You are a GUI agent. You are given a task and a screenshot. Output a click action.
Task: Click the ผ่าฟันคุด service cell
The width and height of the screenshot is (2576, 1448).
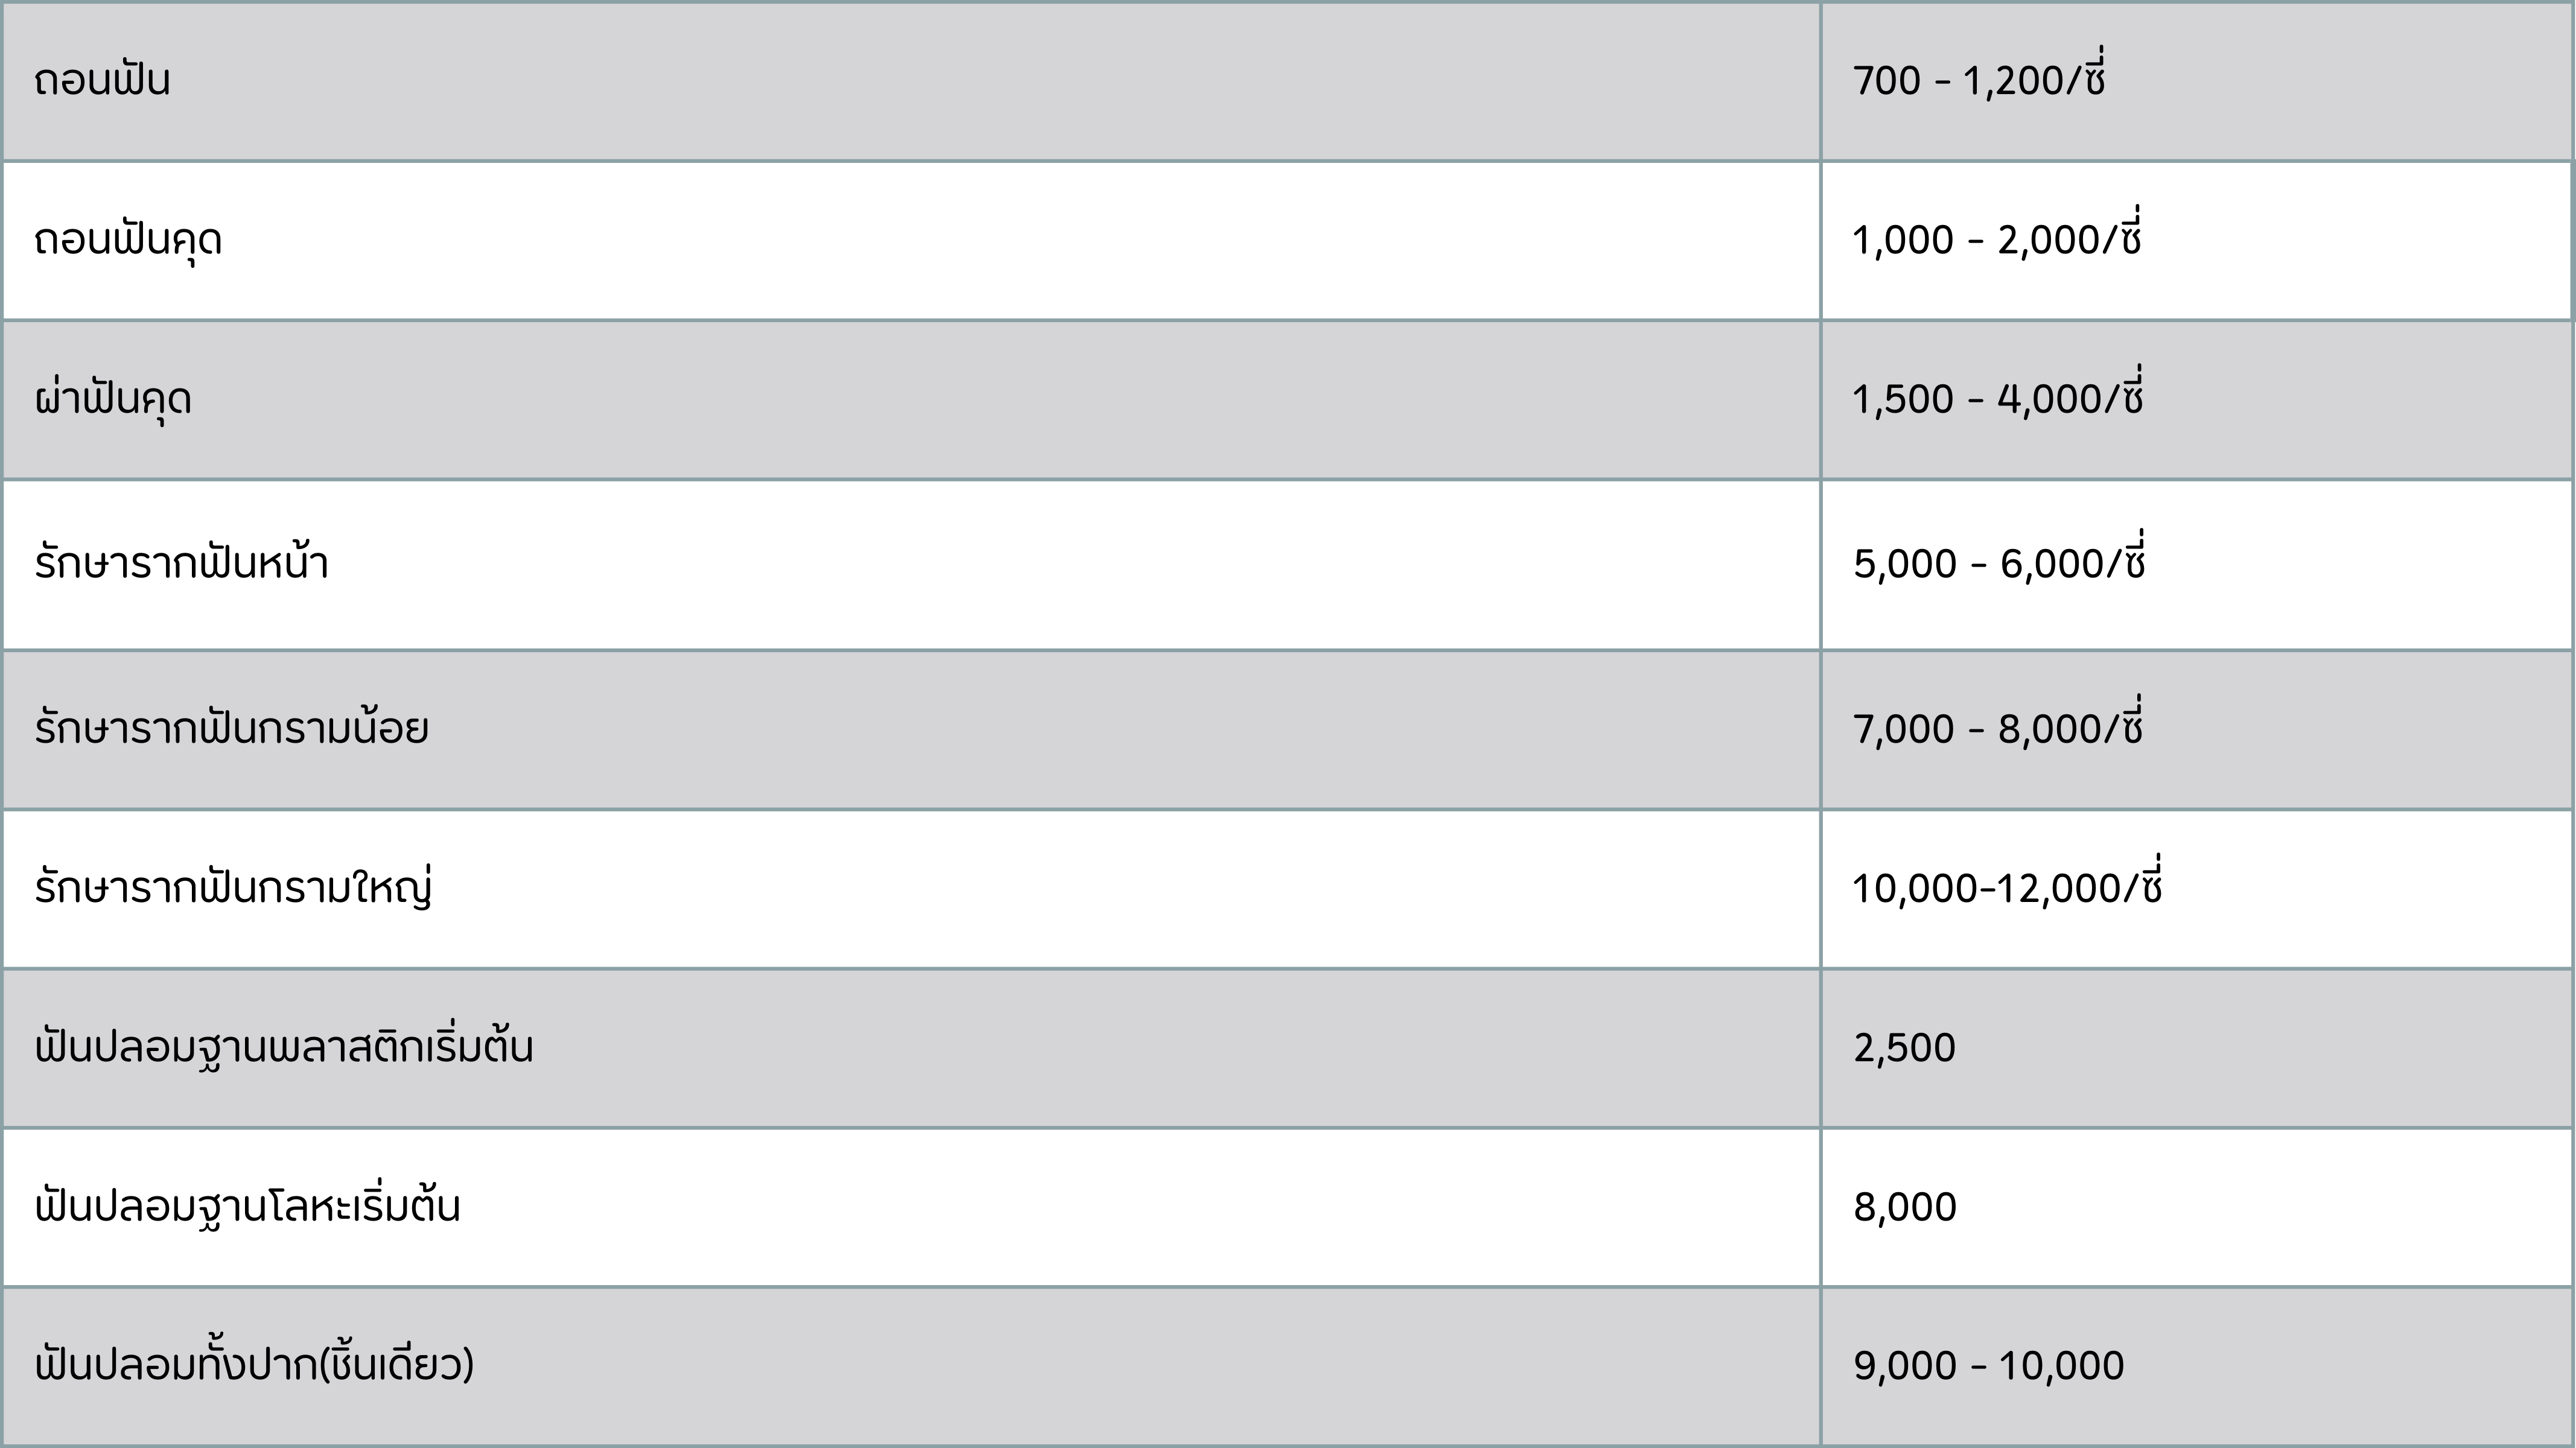tap(113, 400)
